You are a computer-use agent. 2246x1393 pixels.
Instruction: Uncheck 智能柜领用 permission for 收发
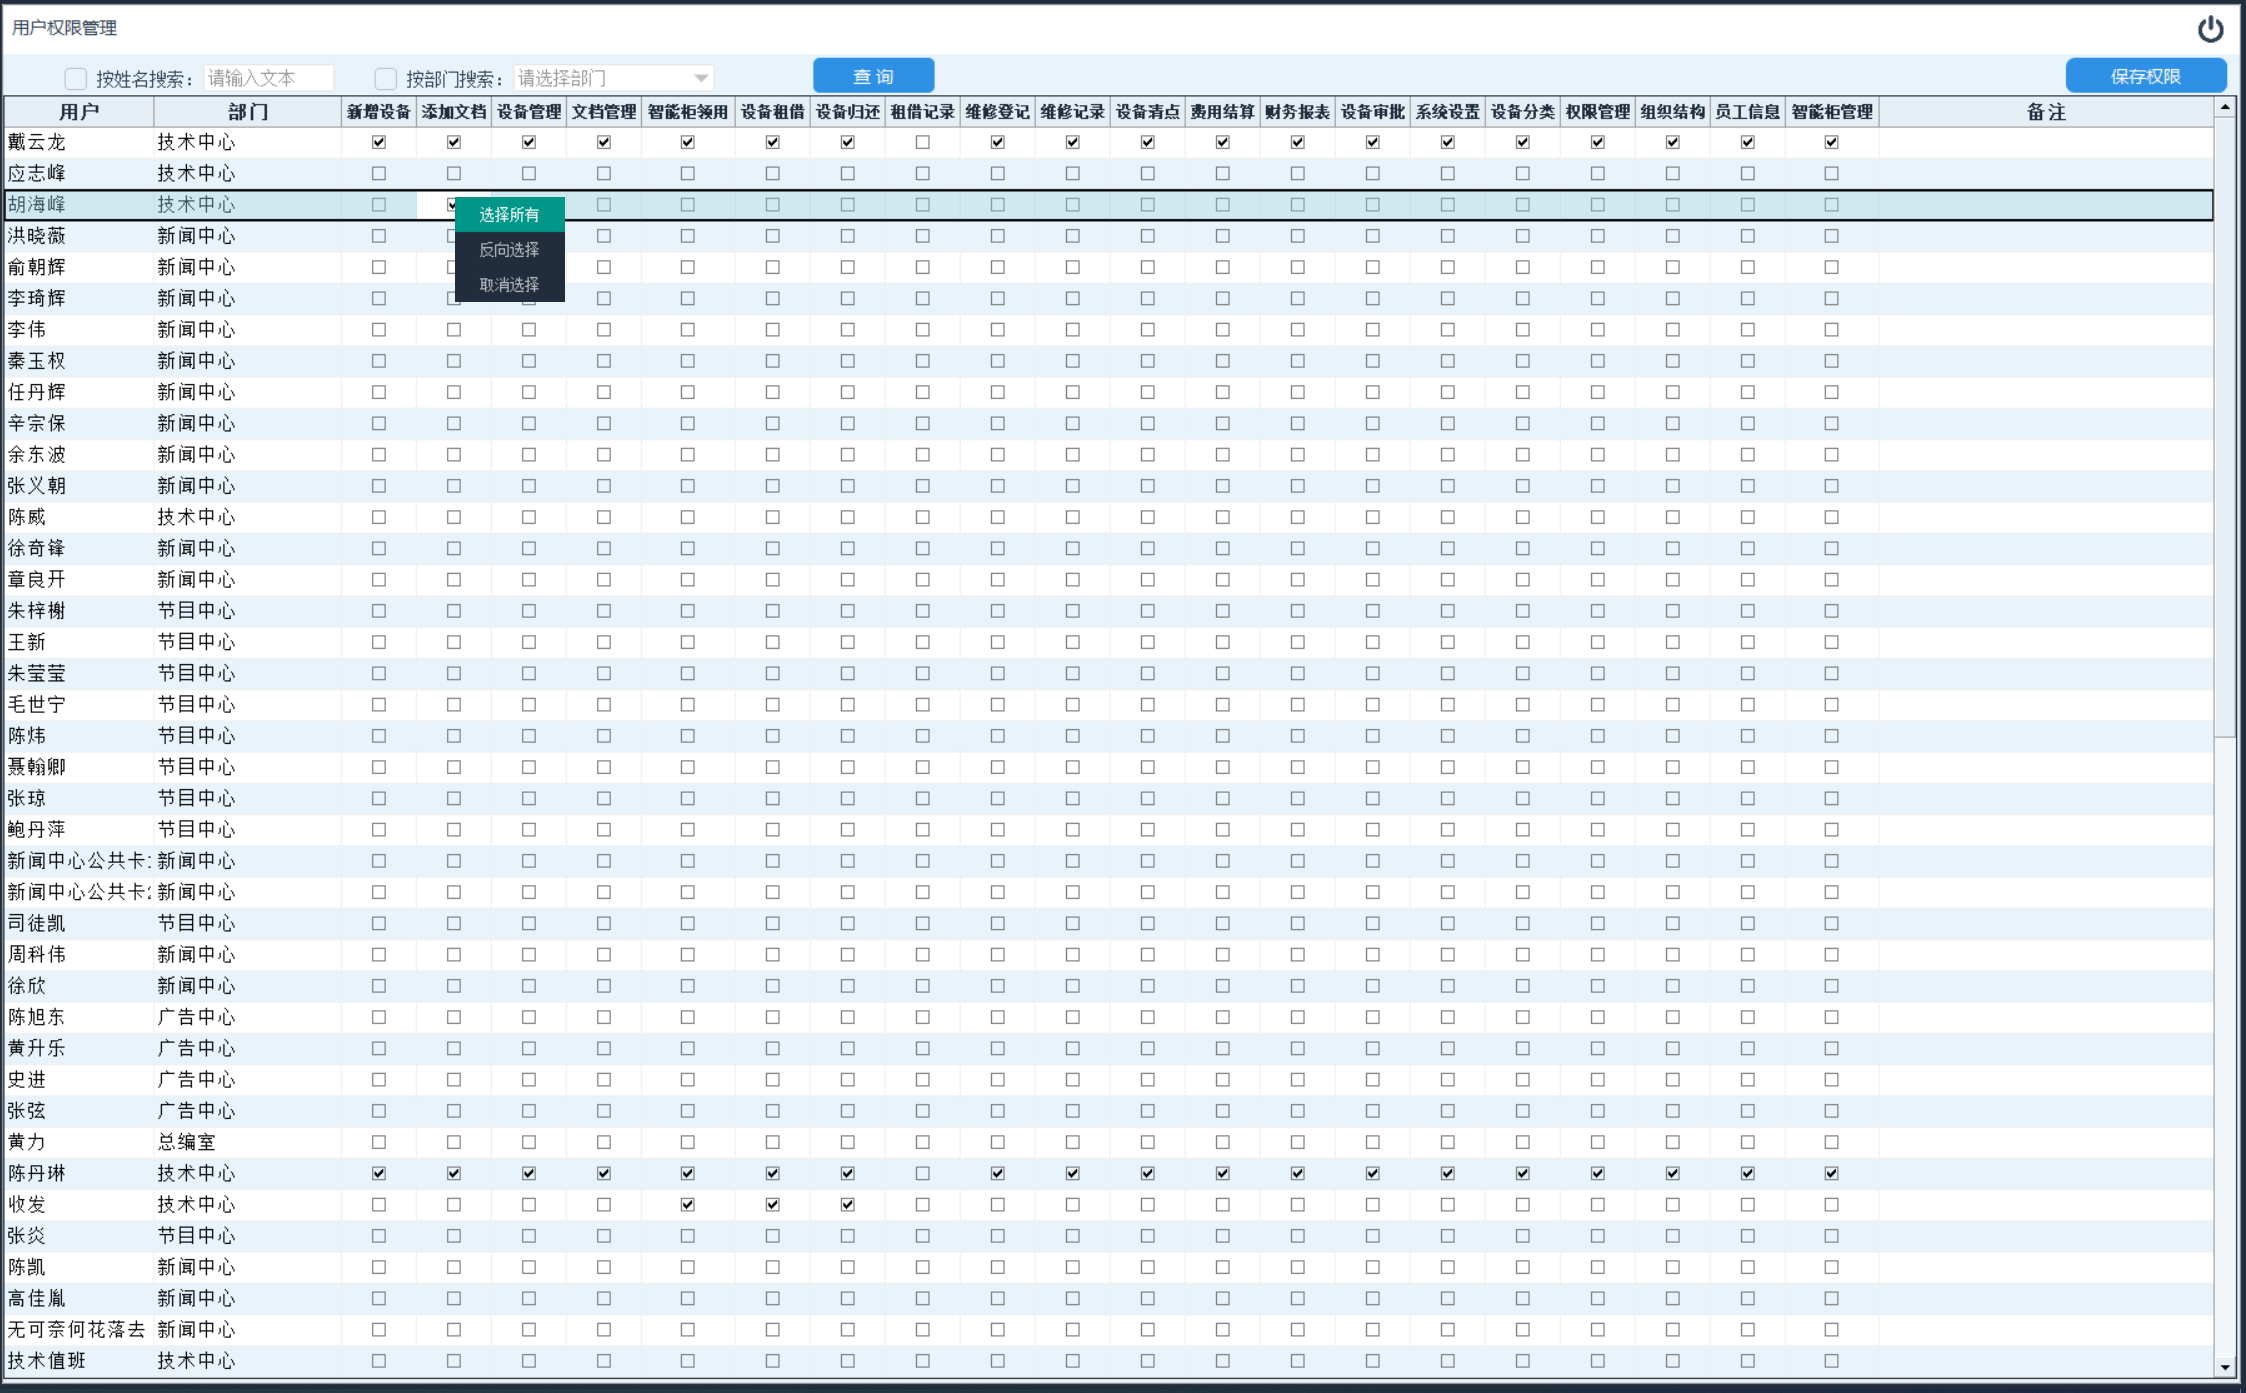[x=687, y=1204]
